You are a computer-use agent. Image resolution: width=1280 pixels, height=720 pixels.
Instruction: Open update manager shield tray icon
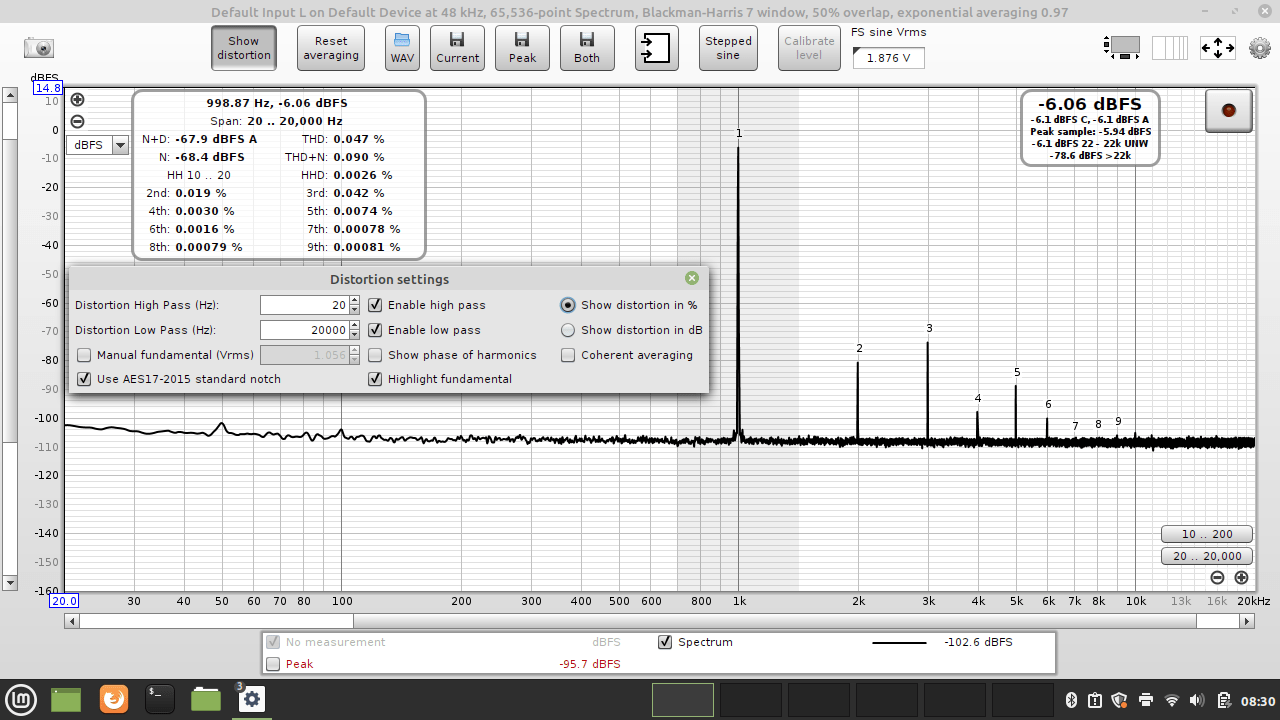pos(1120,700)
